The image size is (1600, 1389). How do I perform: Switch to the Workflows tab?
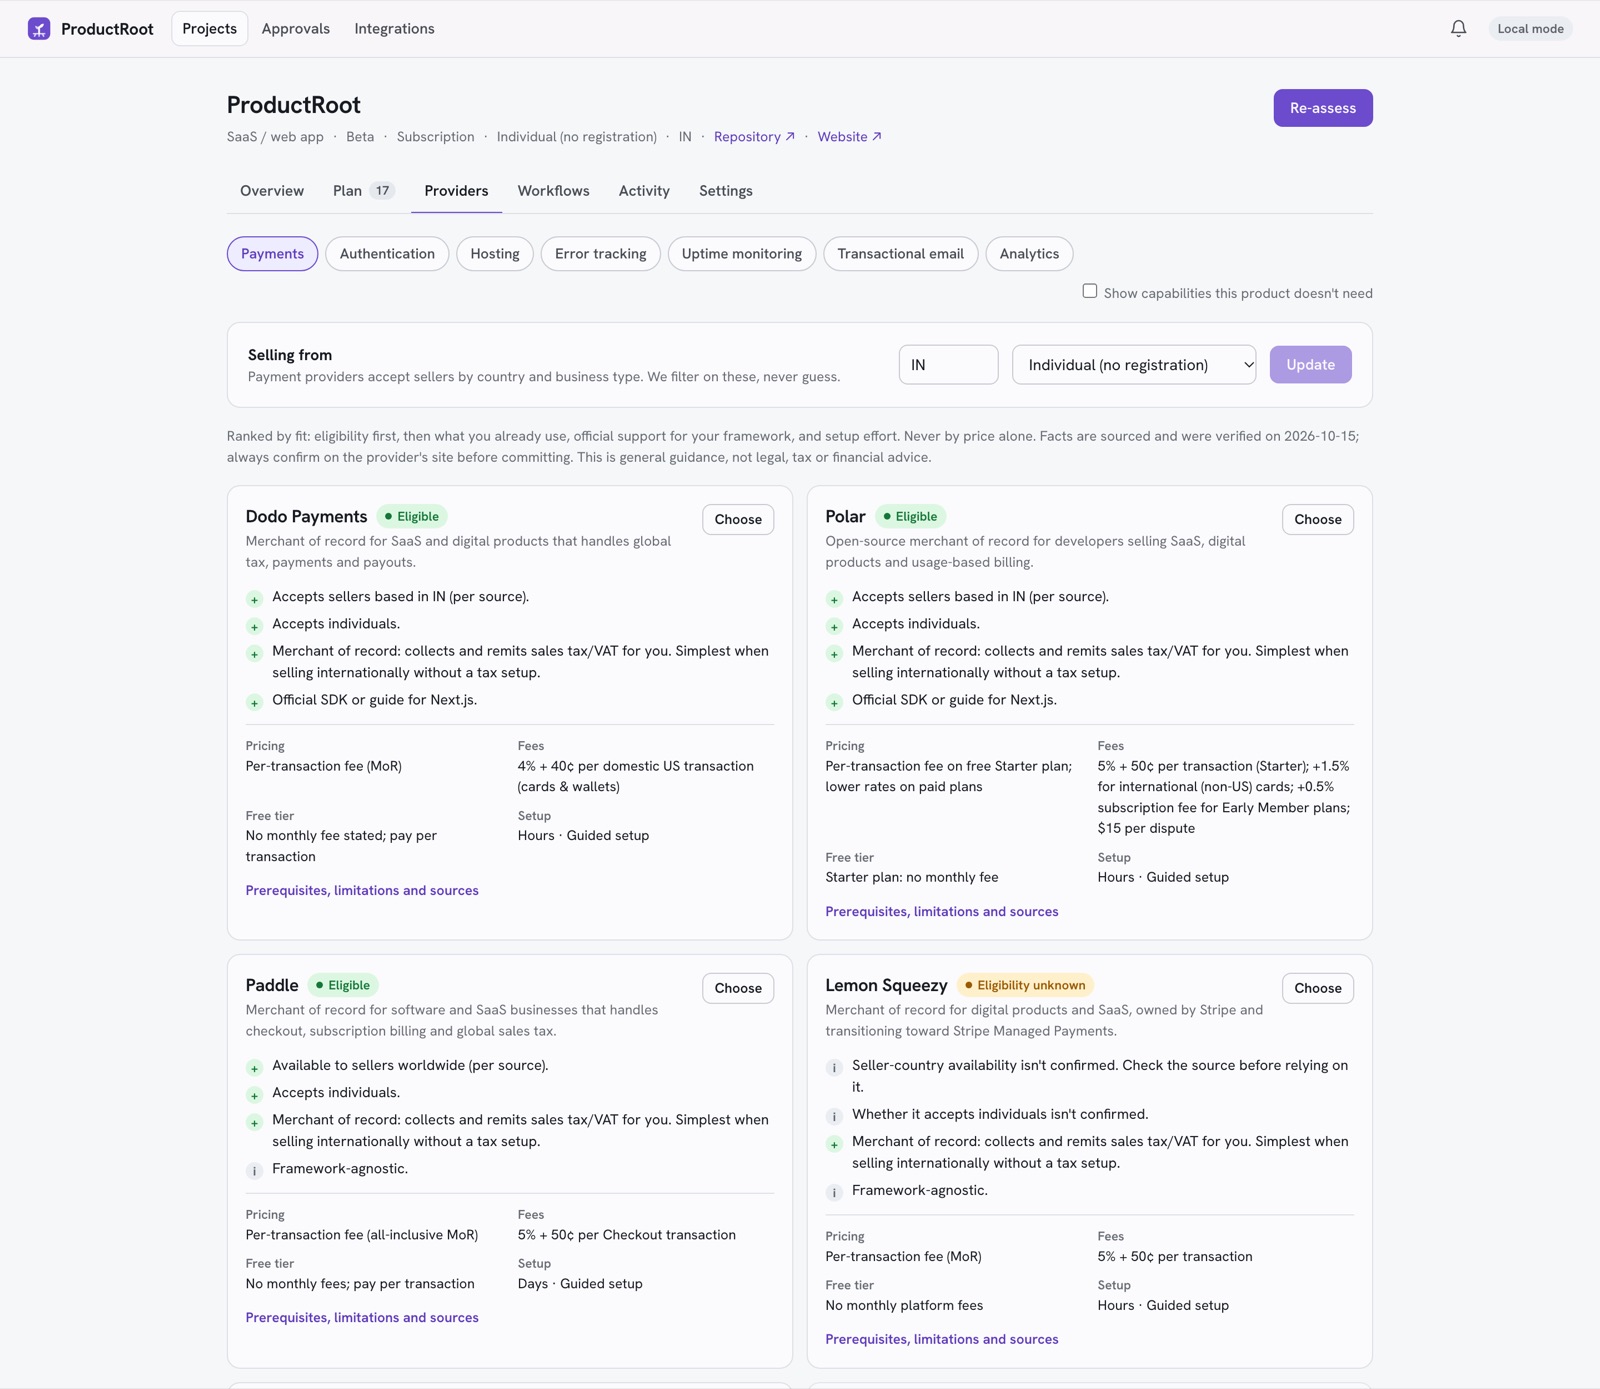(x=553, y=191)
